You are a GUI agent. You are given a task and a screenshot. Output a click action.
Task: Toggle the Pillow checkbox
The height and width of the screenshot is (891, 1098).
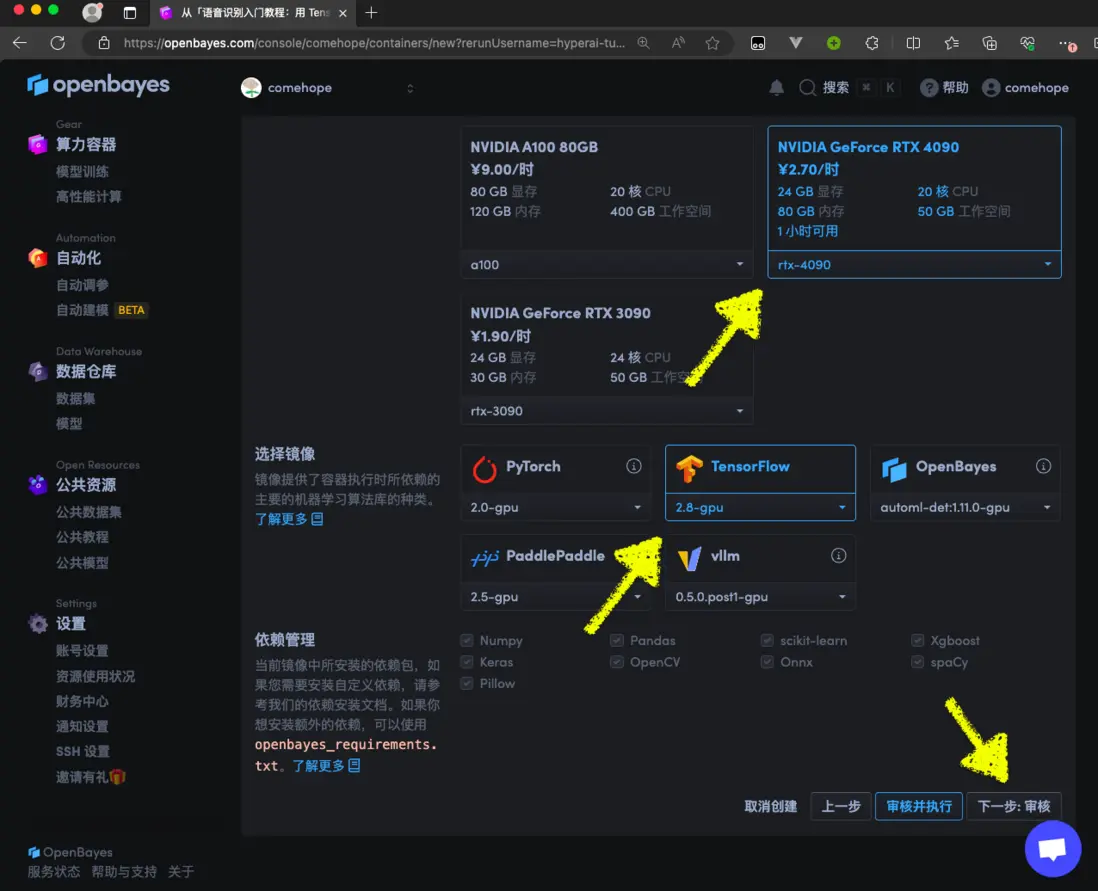click(466, 683)
